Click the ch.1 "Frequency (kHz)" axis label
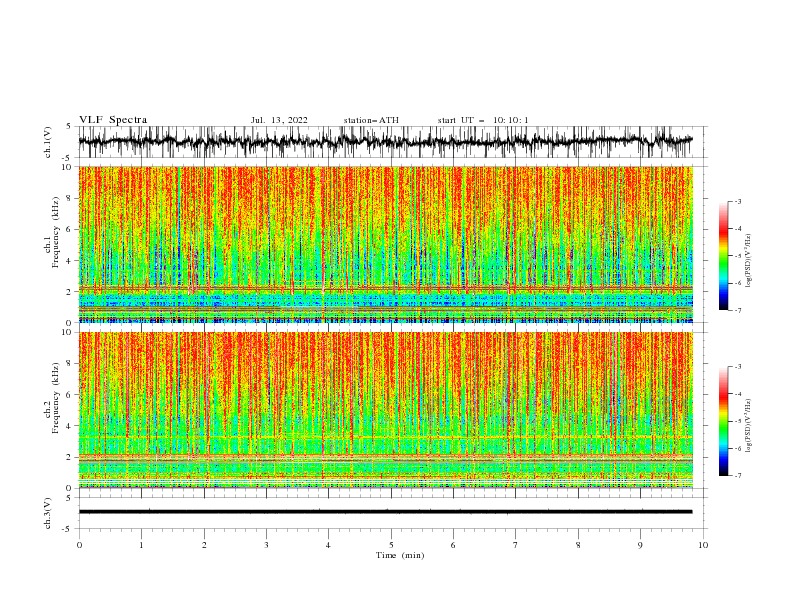Image resolution: width=792 pixels, height=612 pixels. click(x=56, y=231)
